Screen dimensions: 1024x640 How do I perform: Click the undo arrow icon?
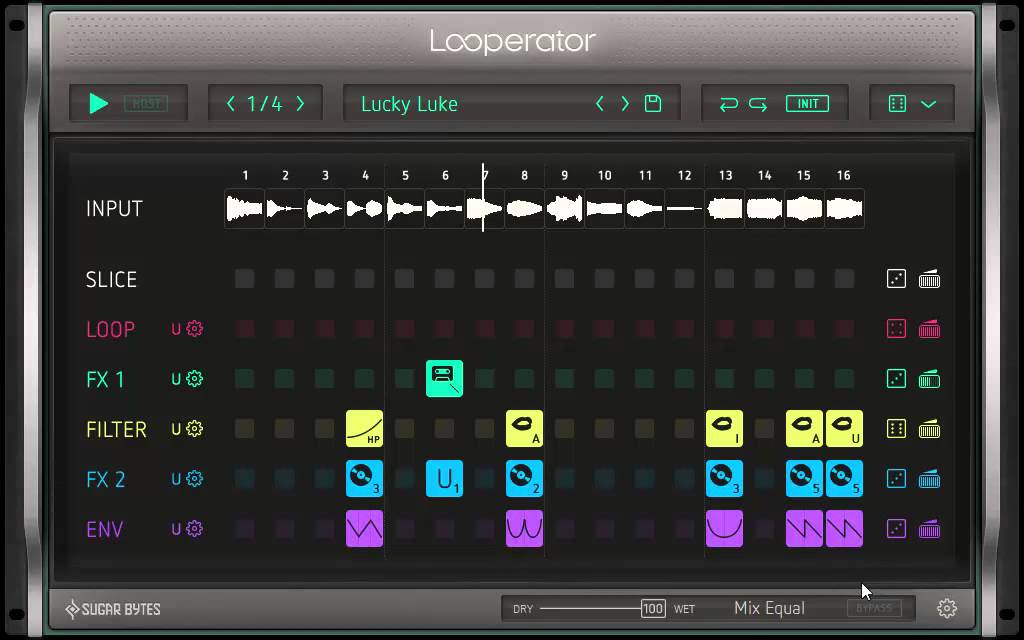pyautogui.click(x=728, y=104)
